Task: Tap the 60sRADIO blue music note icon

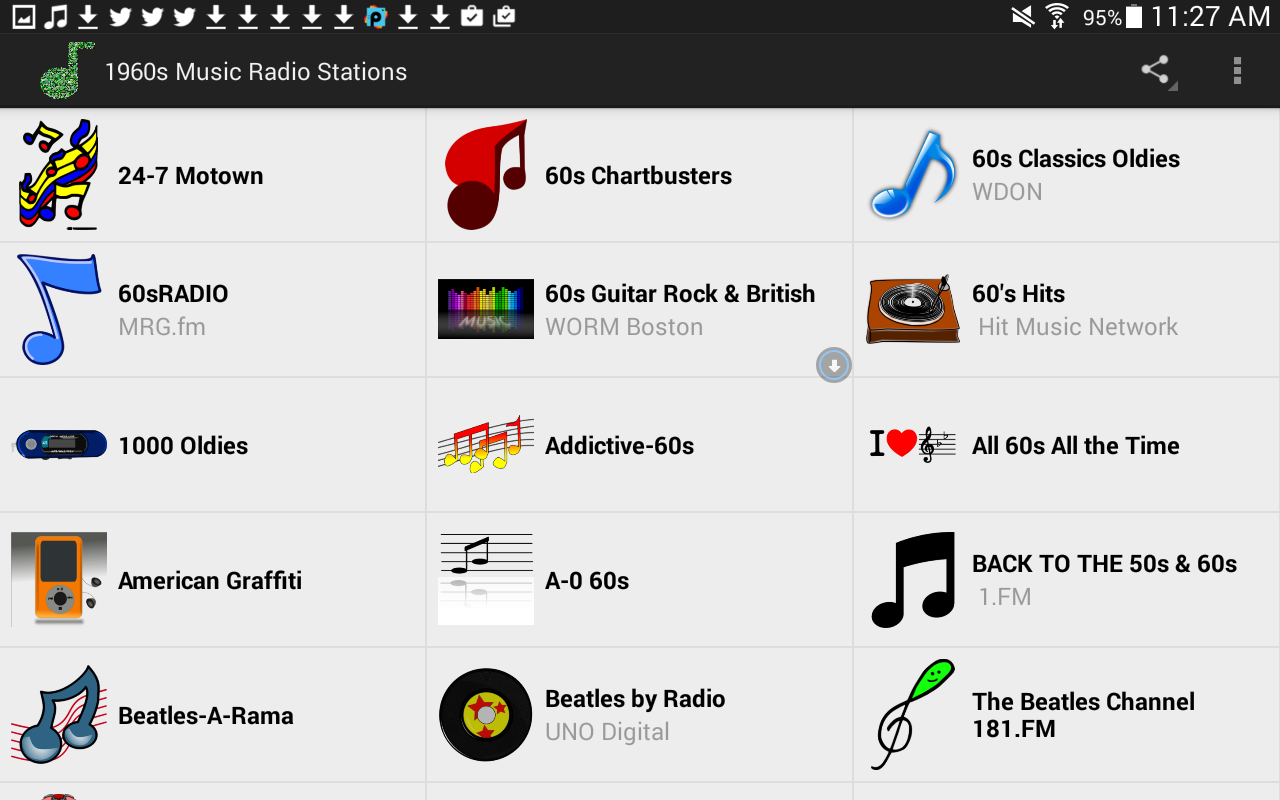Action: click(x=59, y=309)
